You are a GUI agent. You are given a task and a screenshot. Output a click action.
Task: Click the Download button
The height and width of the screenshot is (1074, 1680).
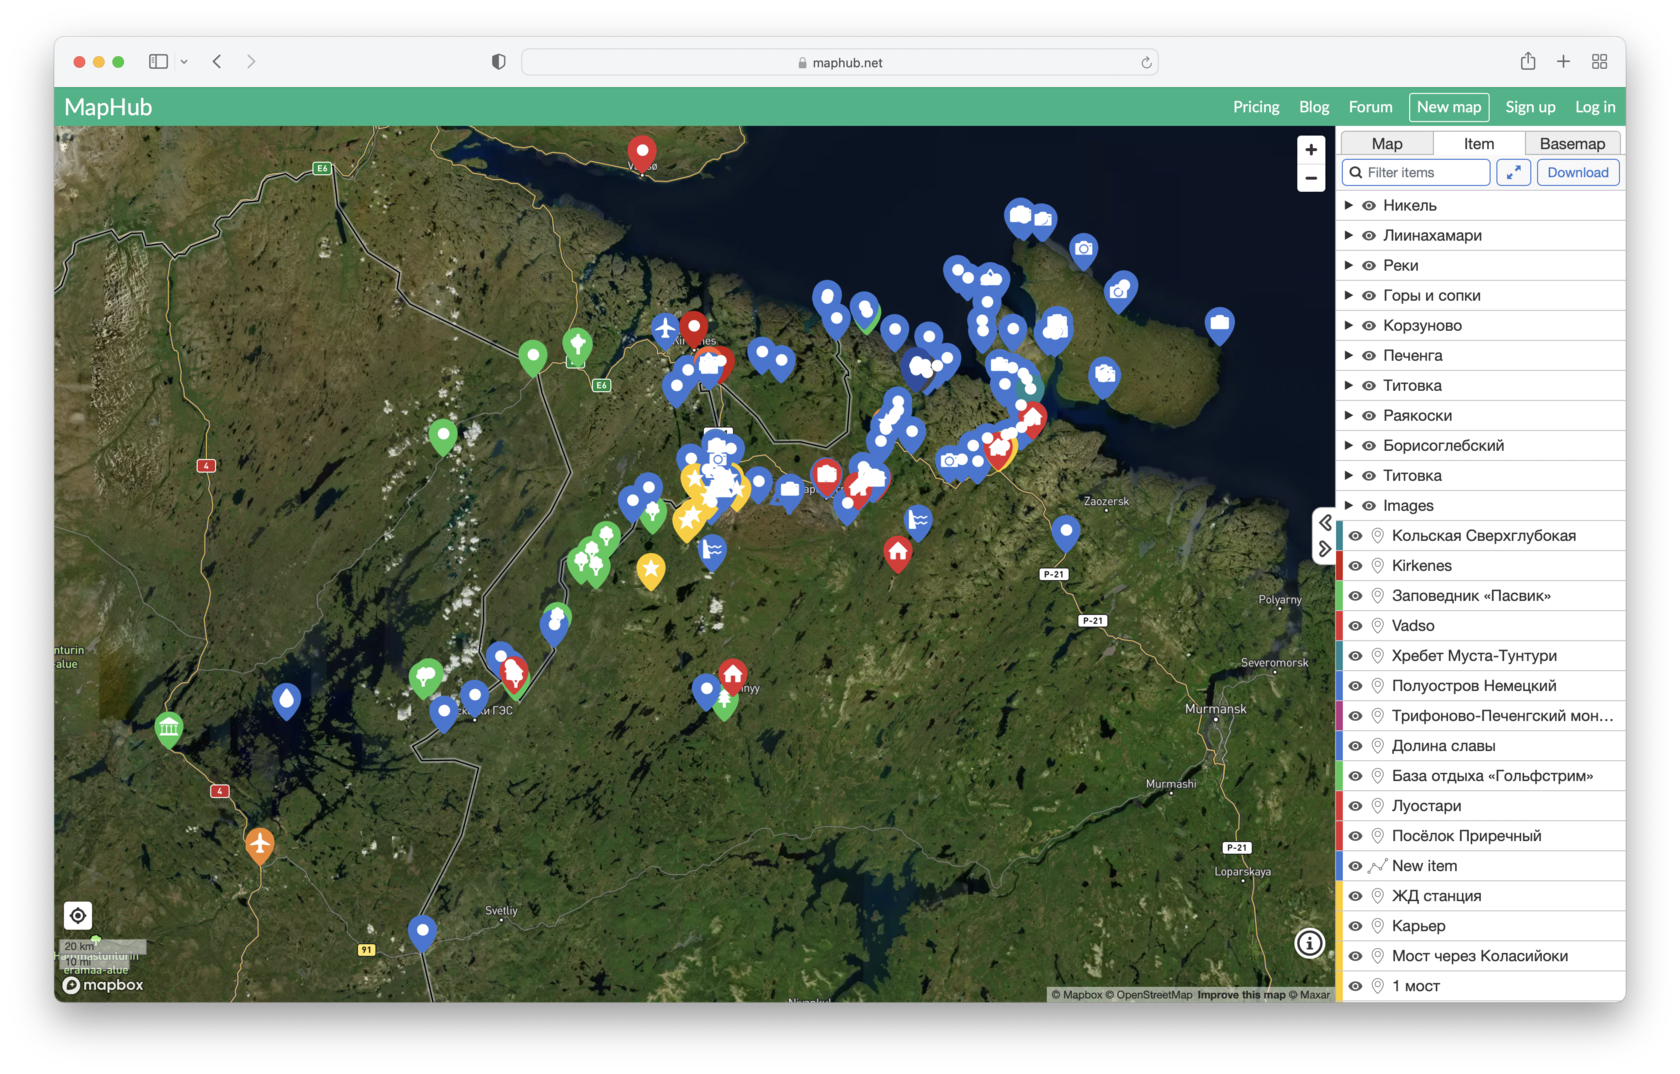tap(1577, 172)
